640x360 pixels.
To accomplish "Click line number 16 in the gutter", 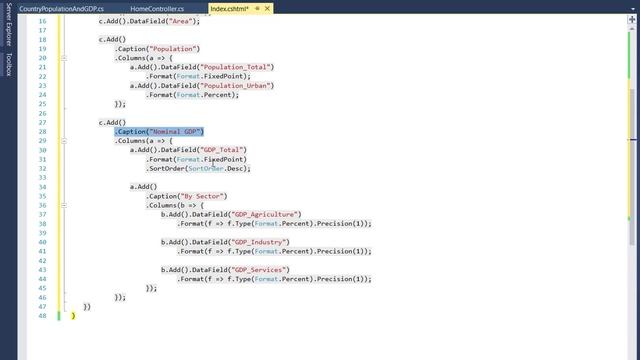I will [x=42, y=21].
